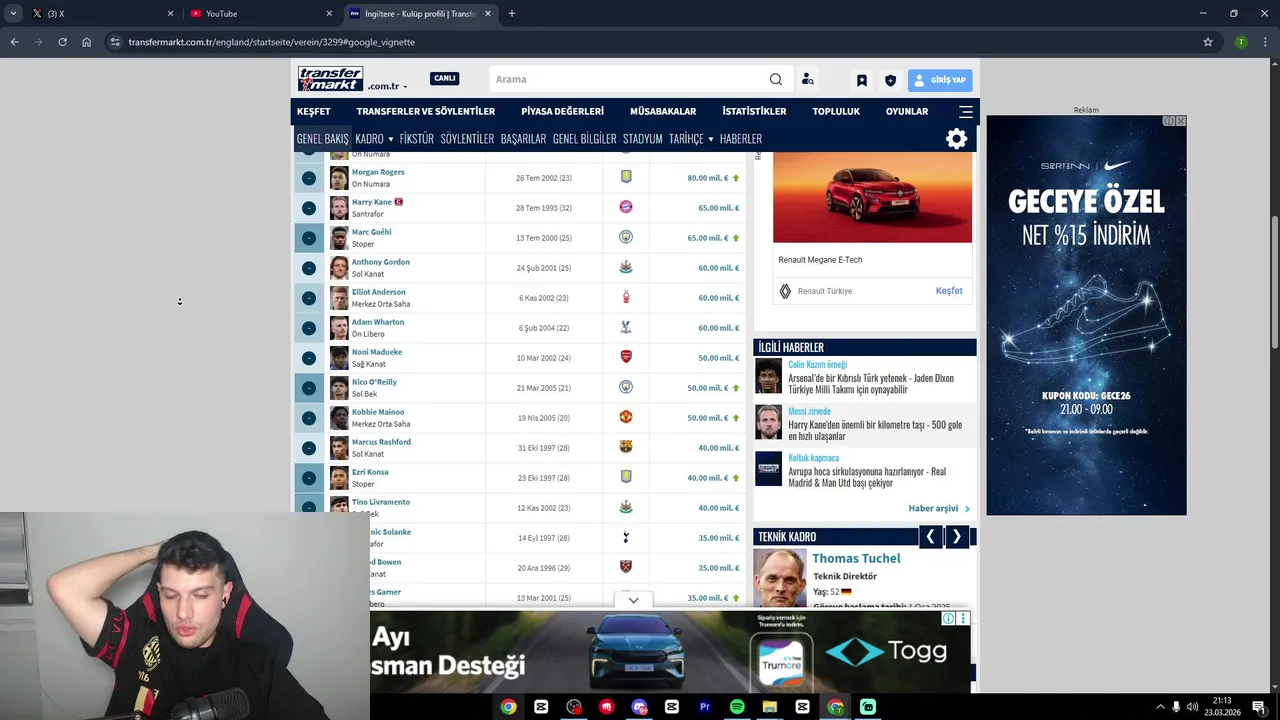Switch to the FİKSTÜR tab
1280x720 pixels.
(417, 139)
